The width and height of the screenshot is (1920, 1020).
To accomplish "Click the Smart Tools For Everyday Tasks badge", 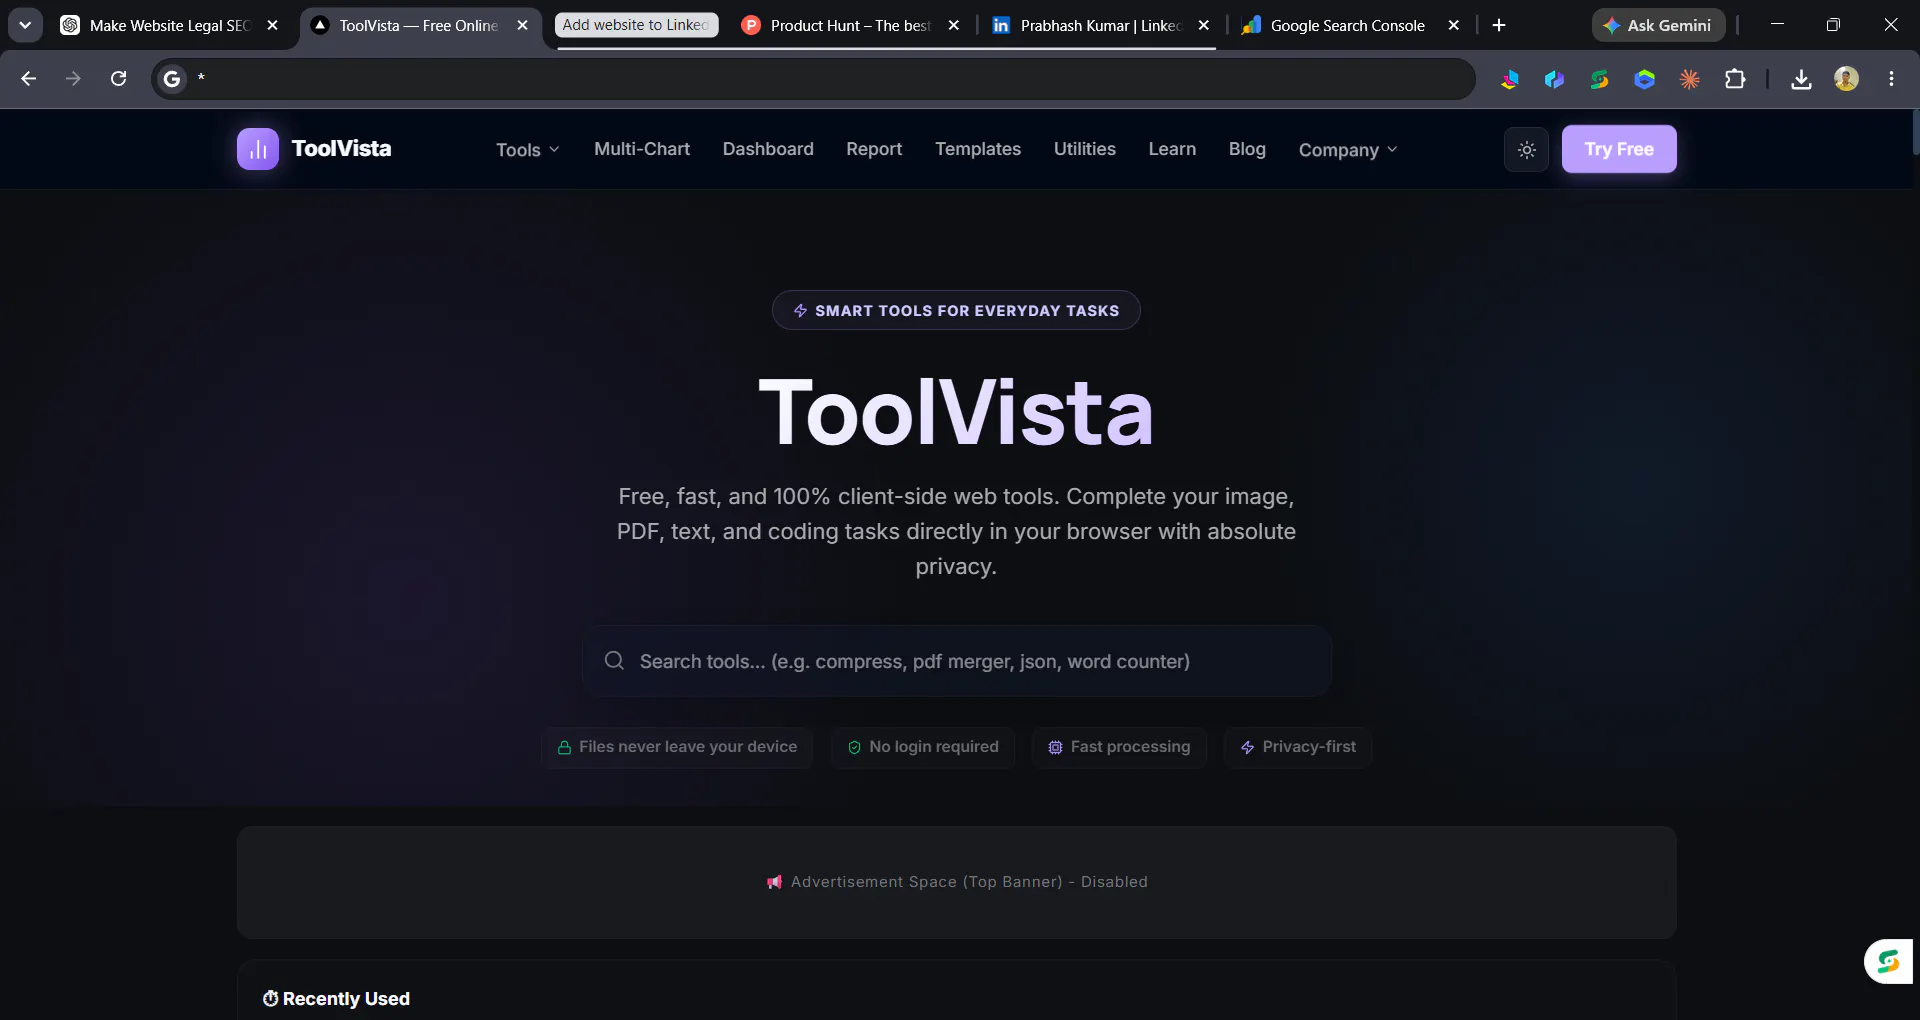I will 956,310.
